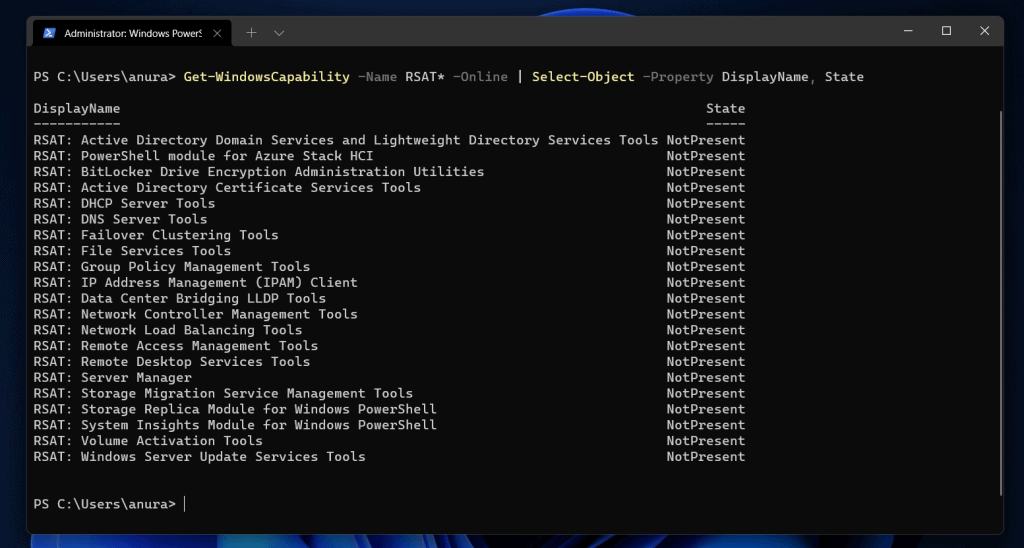Click the State column header
This screenshot has height=548, width=1024.
[x=725, y=108]
